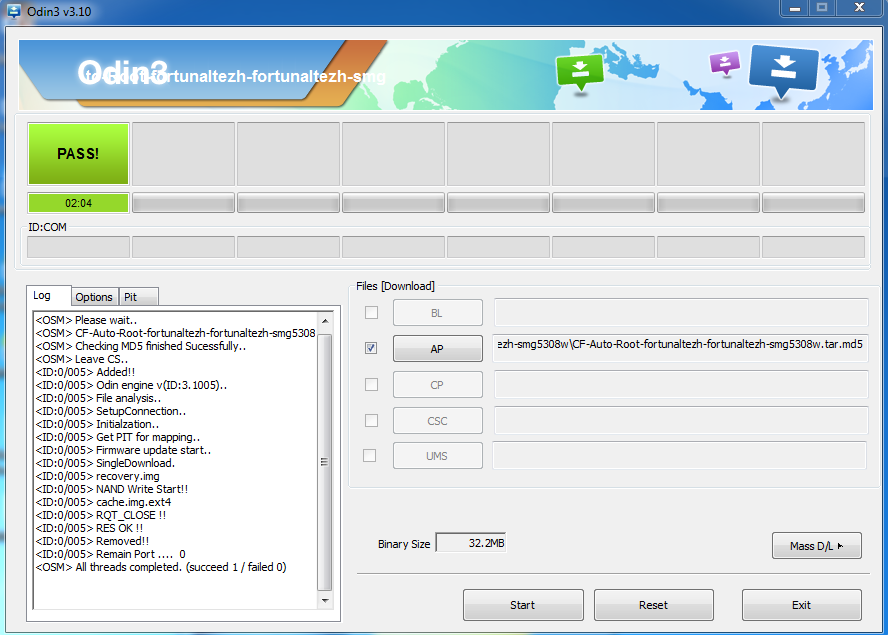Click the CSC file path field
The image size is (888, 635).
[681, 420]
